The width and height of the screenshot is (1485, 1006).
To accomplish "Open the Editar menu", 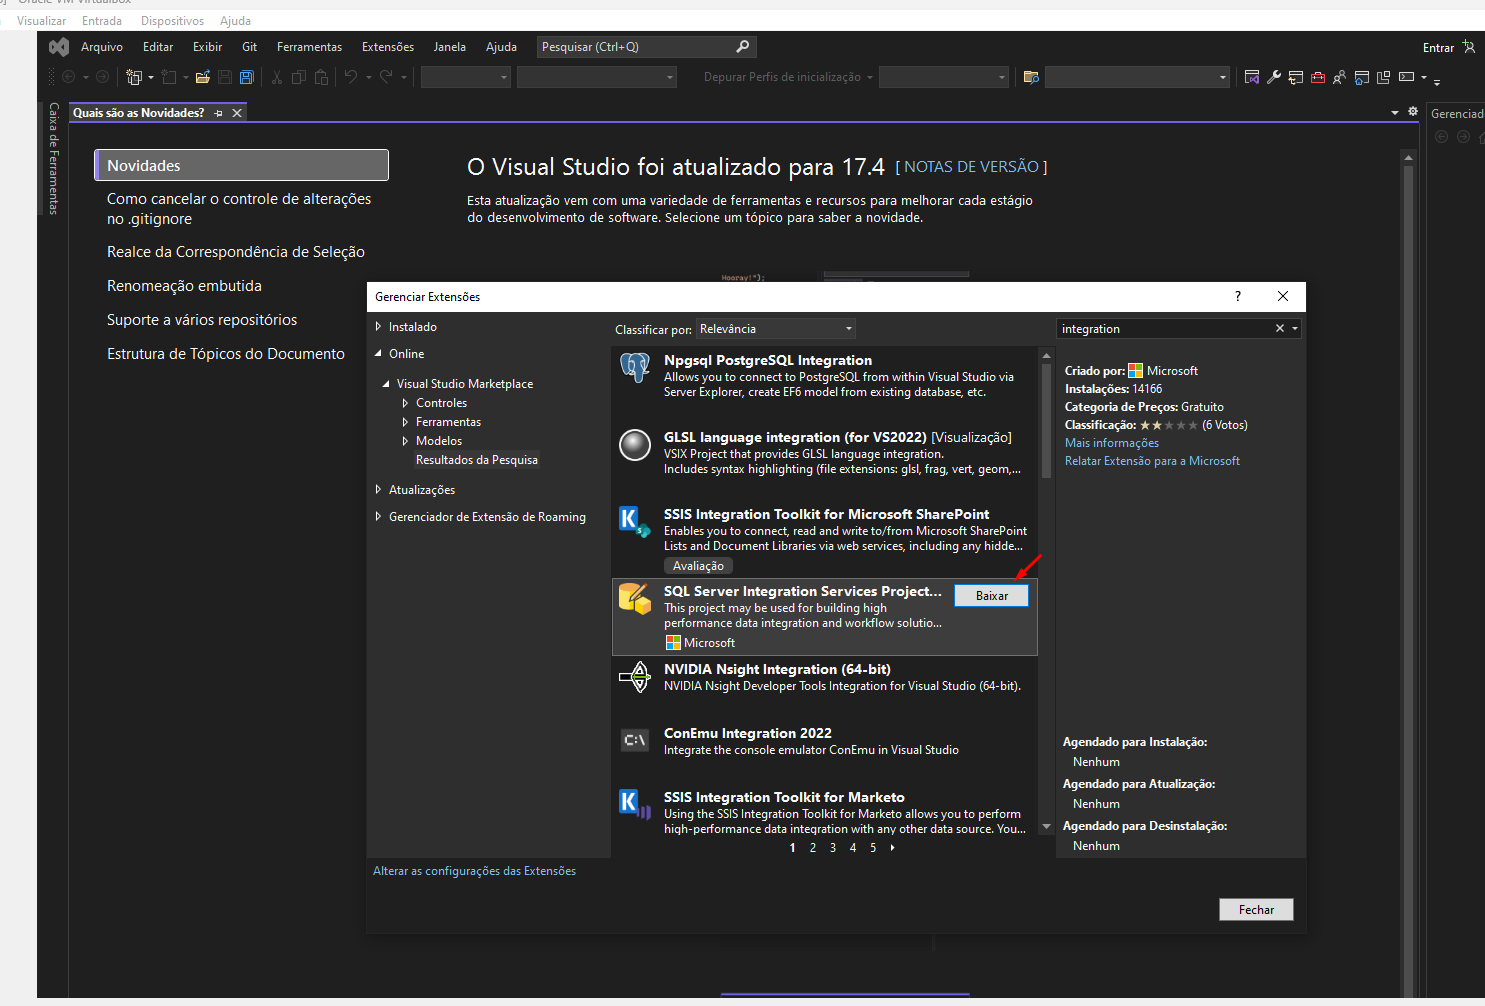I will pyautogui.click(x=158, y=47).
